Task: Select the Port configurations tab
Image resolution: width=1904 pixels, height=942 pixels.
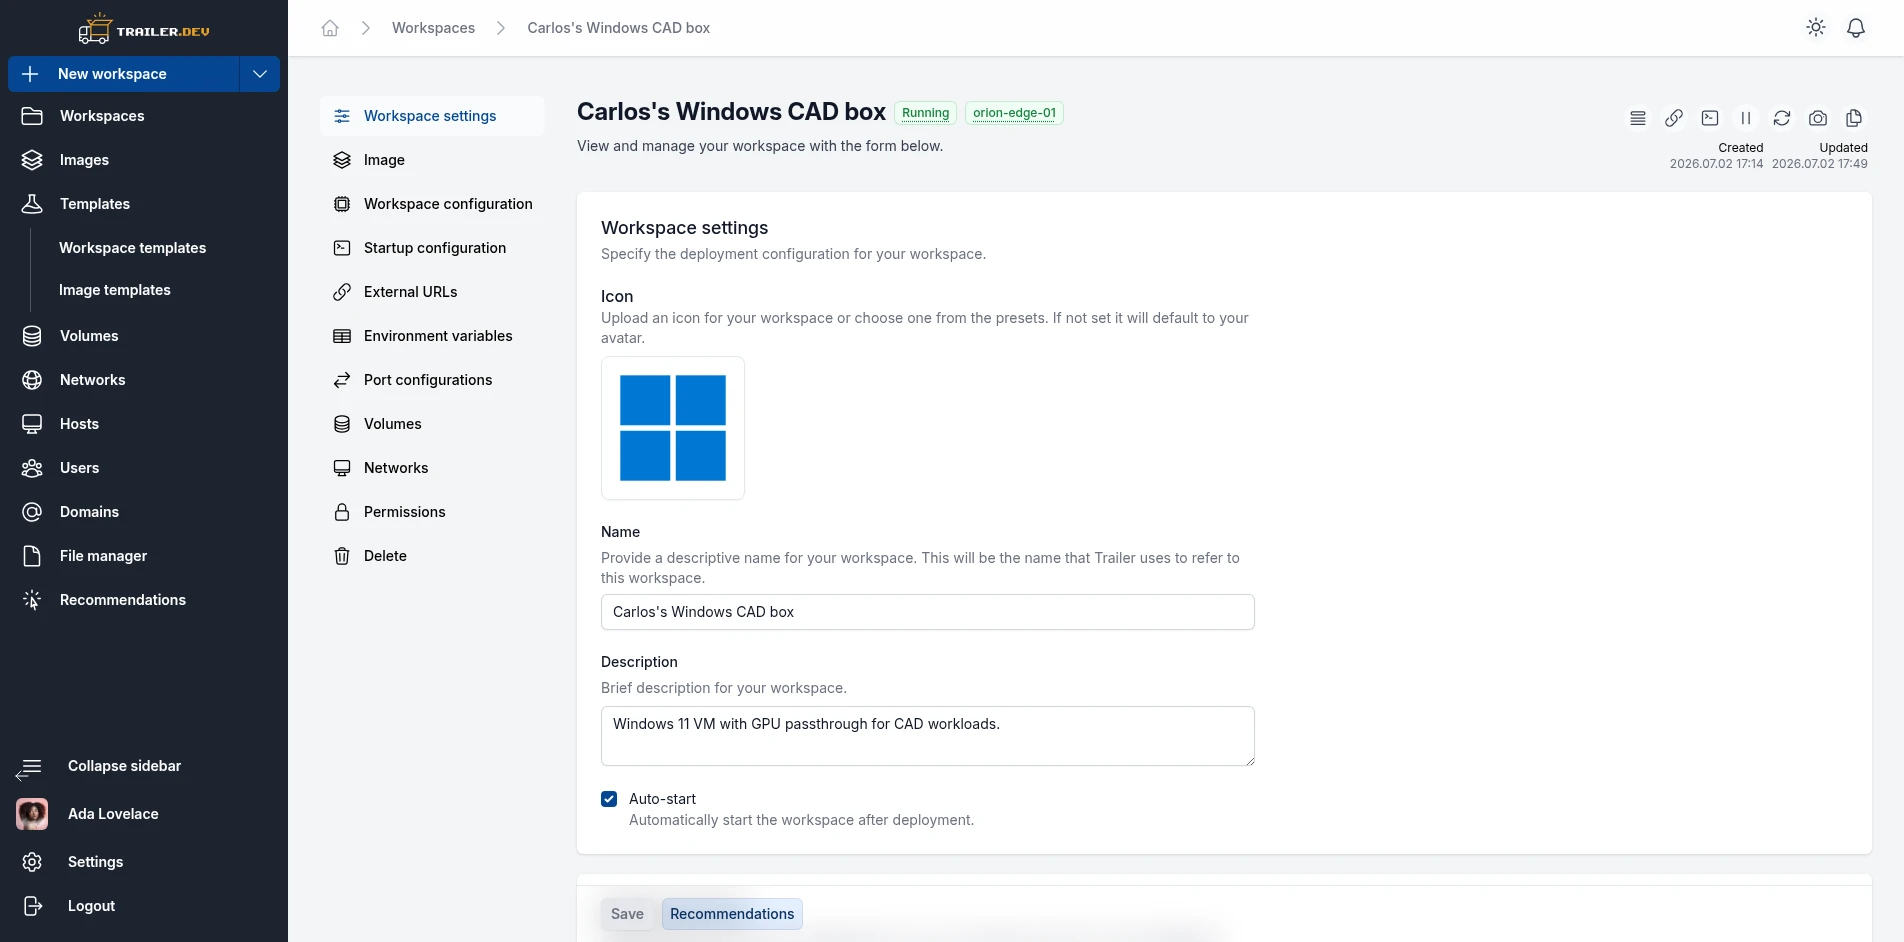Action: click(x=432, y=380)
